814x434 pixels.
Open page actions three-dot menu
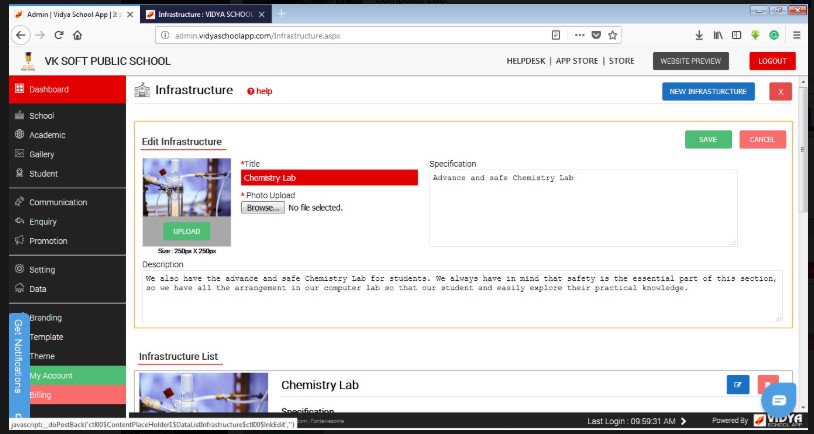[x=579, y=35]
